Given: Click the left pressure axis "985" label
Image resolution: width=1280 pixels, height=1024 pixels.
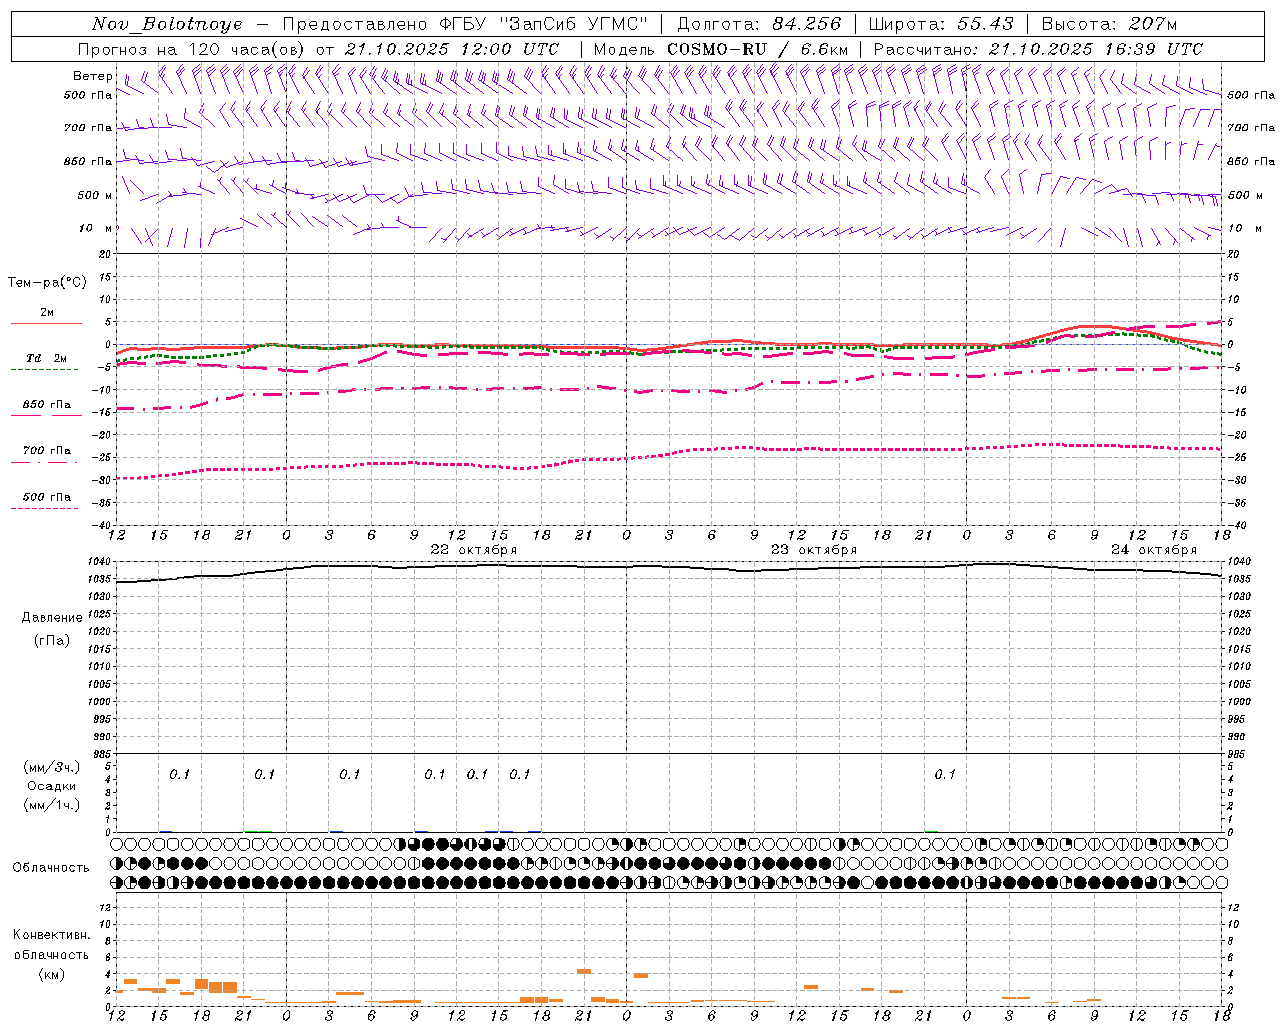Looking at the screenshot, I should [101, 754].
